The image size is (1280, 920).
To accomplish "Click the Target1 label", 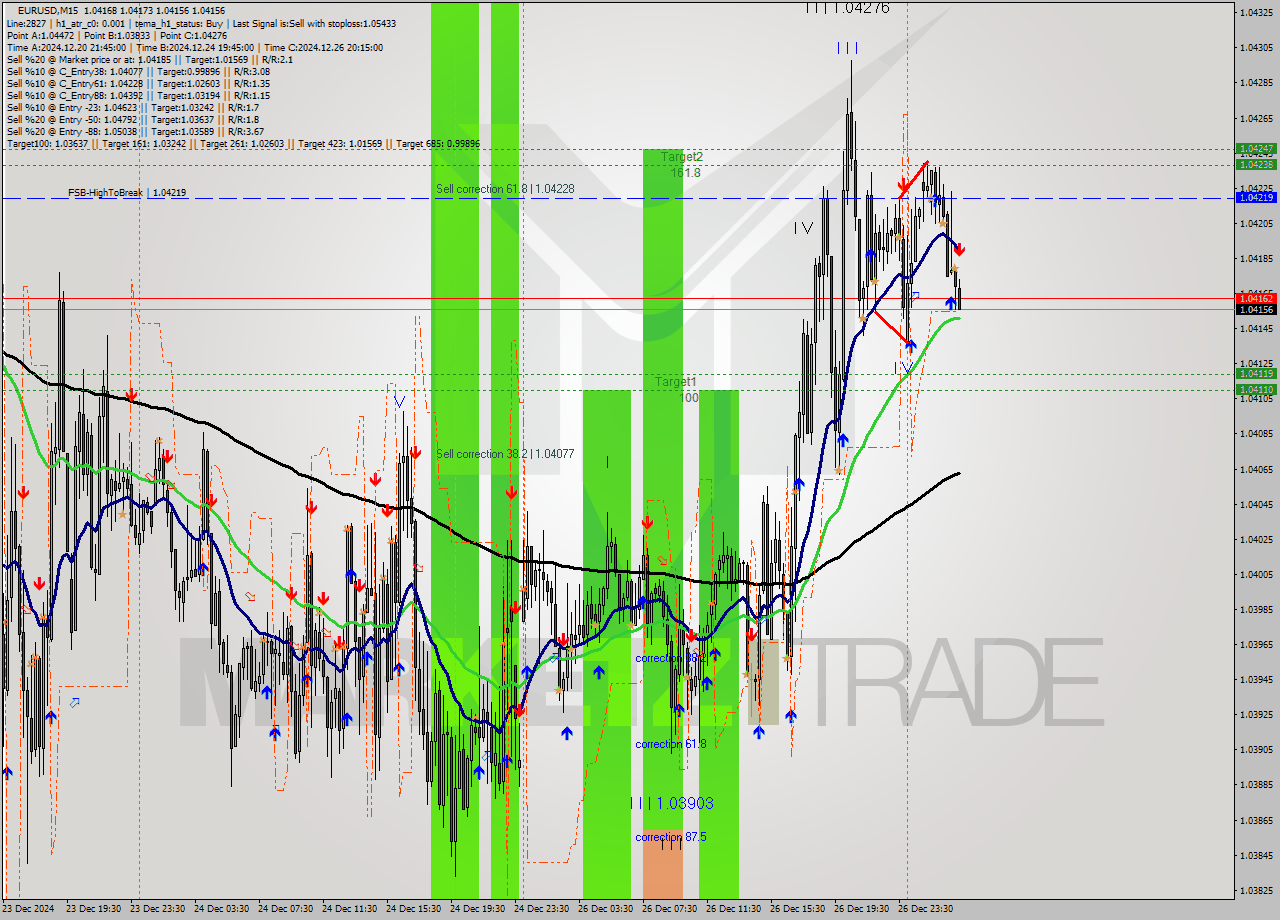I will tap(676, 381).
